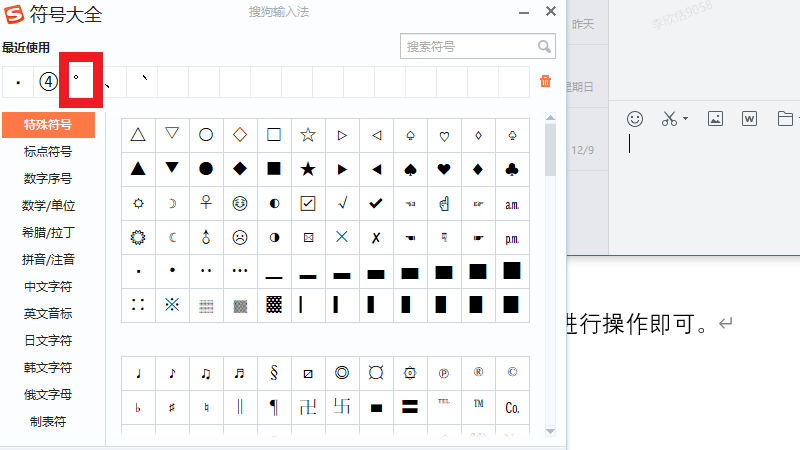Click the symbol list vertical scrollbar
The height and width of the screenshot is (450, 800).
[550, 150]
